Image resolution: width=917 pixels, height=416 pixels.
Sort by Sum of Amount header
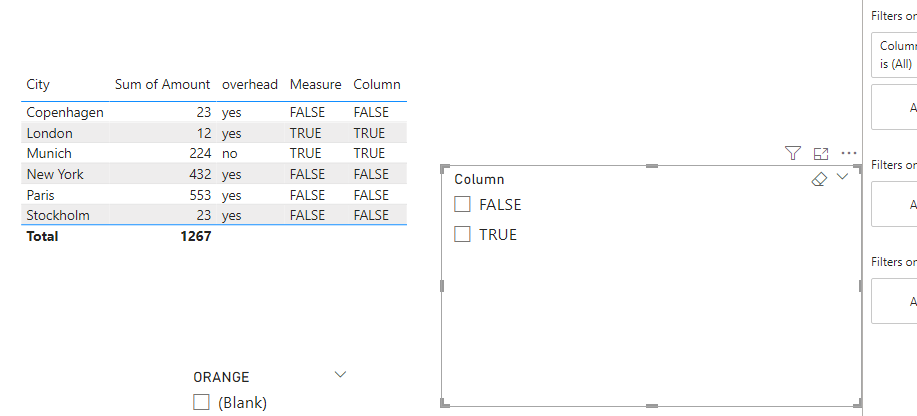(x=162, y=84)
